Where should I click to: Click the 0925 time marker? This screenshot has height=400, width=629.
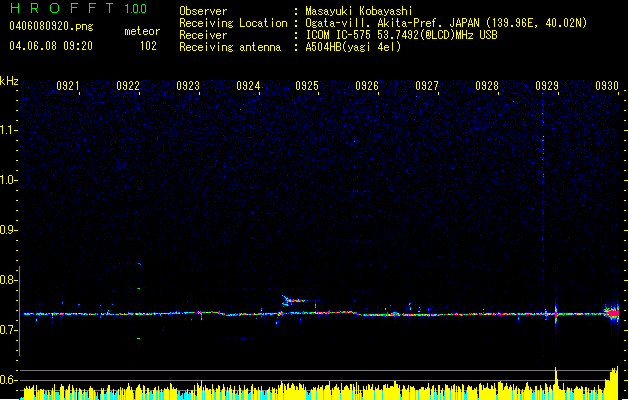307,85
